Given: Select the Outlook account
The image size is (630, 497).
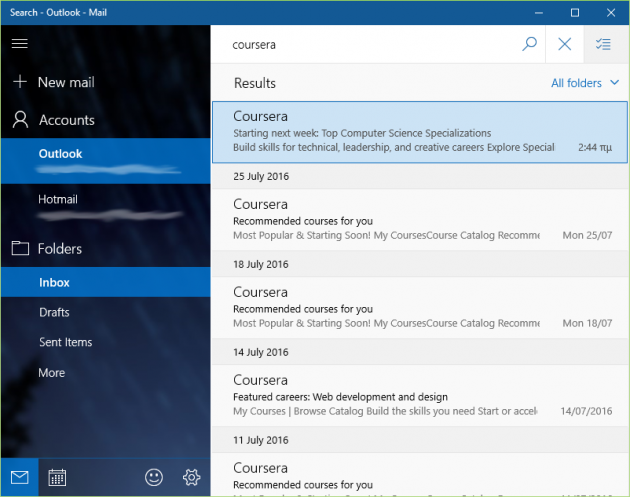Looking at the screenshot, I should pyautogui.click(x=105, y=161).
